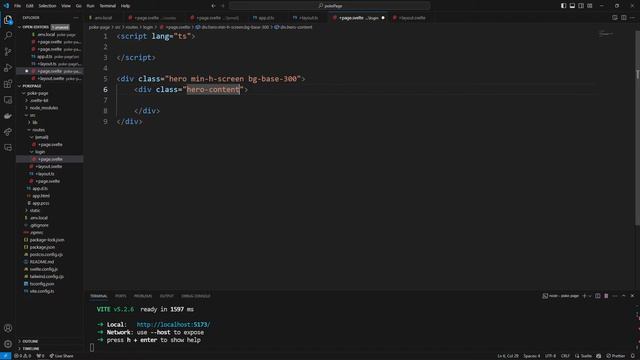Viewport: 640px width, 360px height.
Task: Click Prettier status bar item
Action: (616, 356)
